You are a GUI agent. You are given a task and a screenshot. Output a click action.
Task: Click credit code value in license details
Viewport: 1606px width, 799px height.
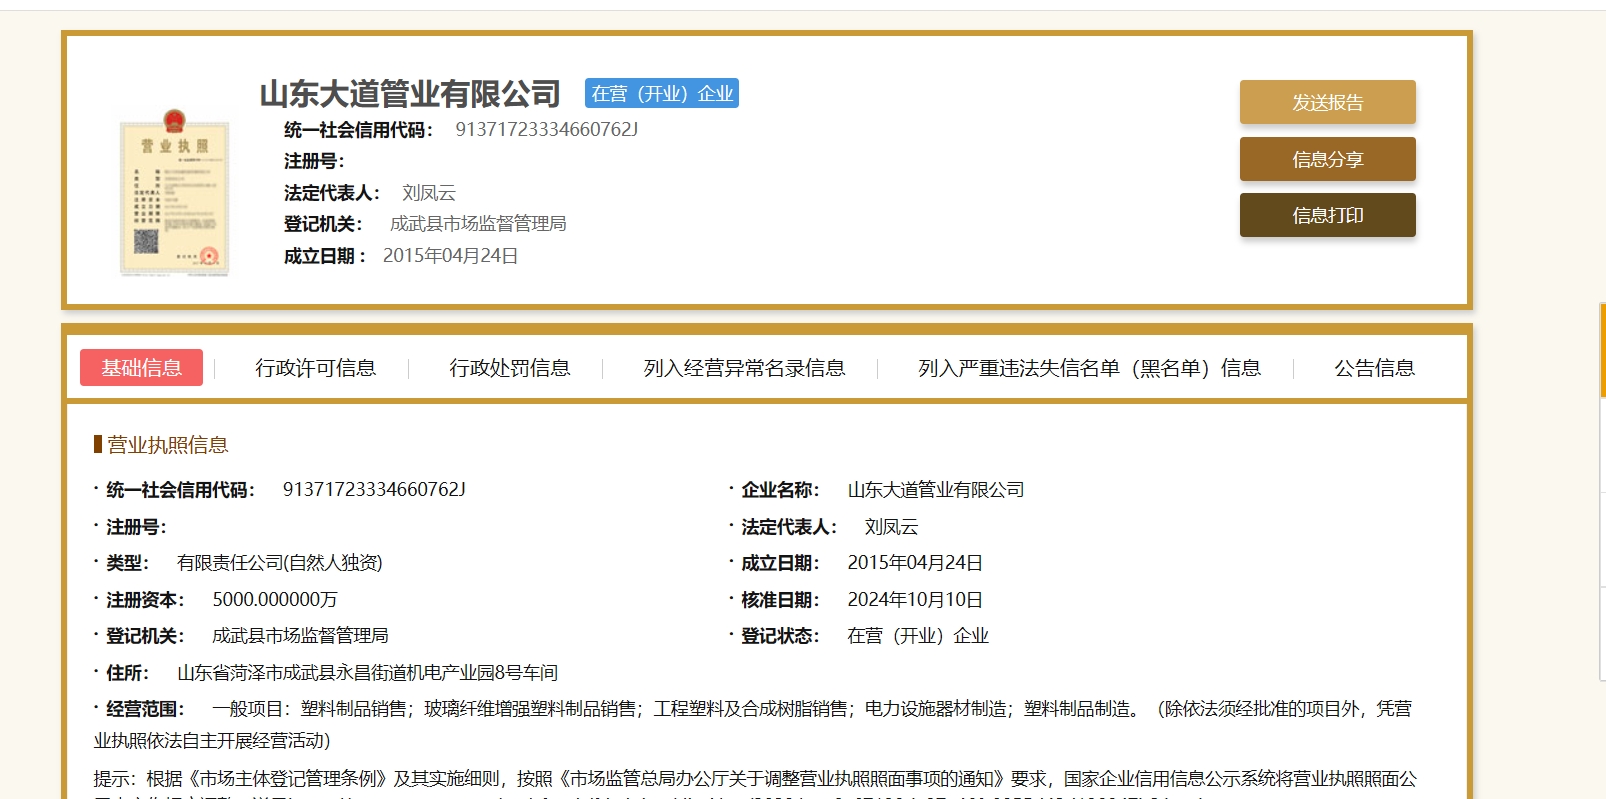pos(374,490)
